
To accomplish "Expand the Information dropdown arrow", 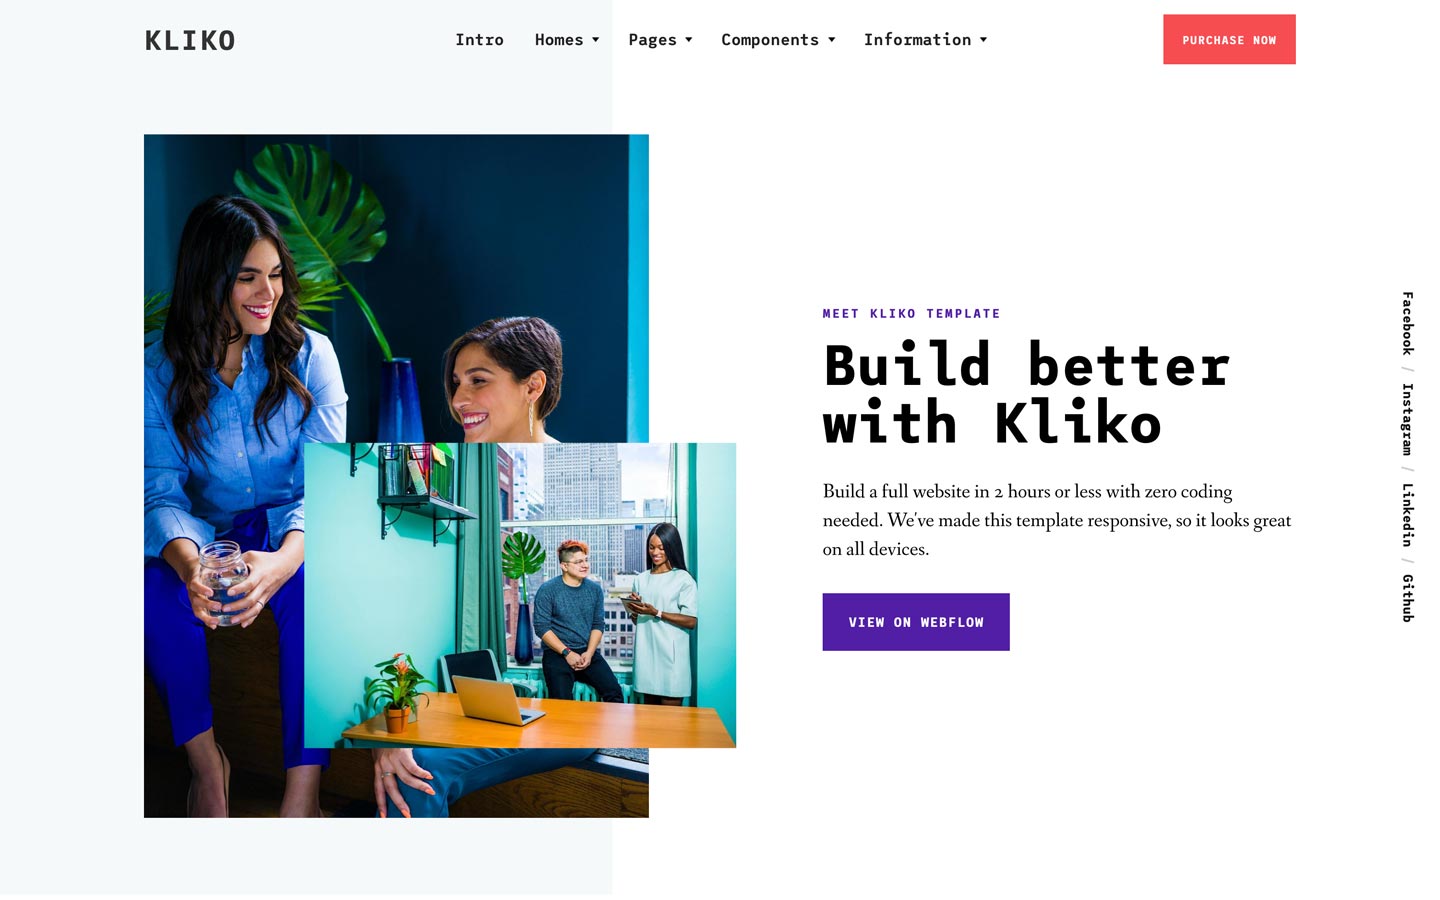I will pos(984,40).
